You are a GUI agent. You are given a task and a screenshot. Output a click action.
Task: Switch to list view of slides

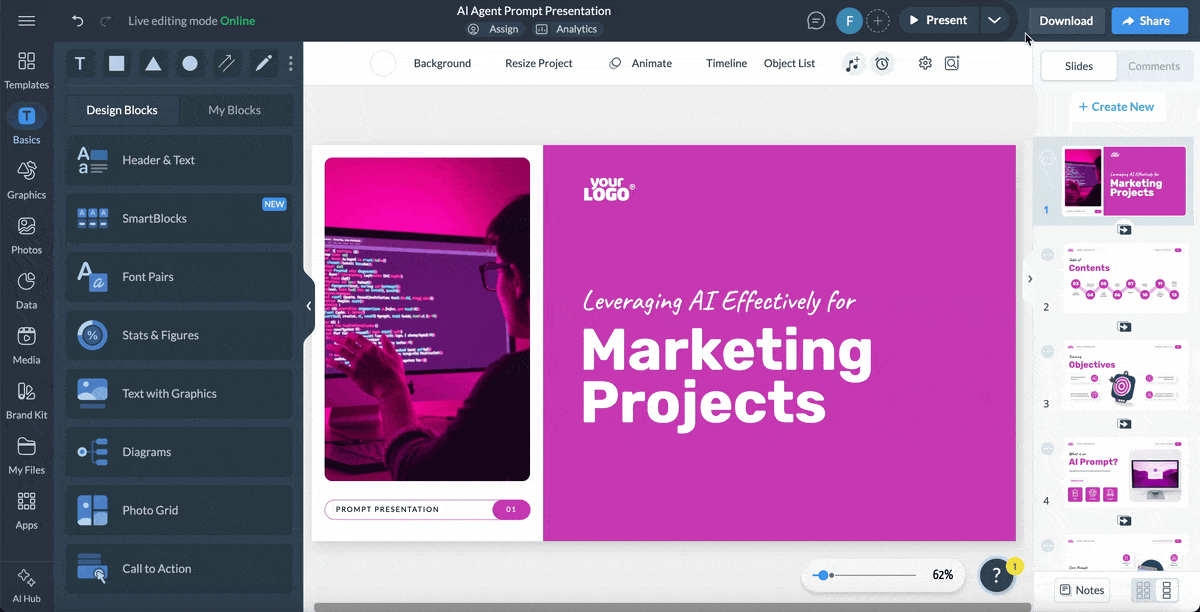[1167, 590]
